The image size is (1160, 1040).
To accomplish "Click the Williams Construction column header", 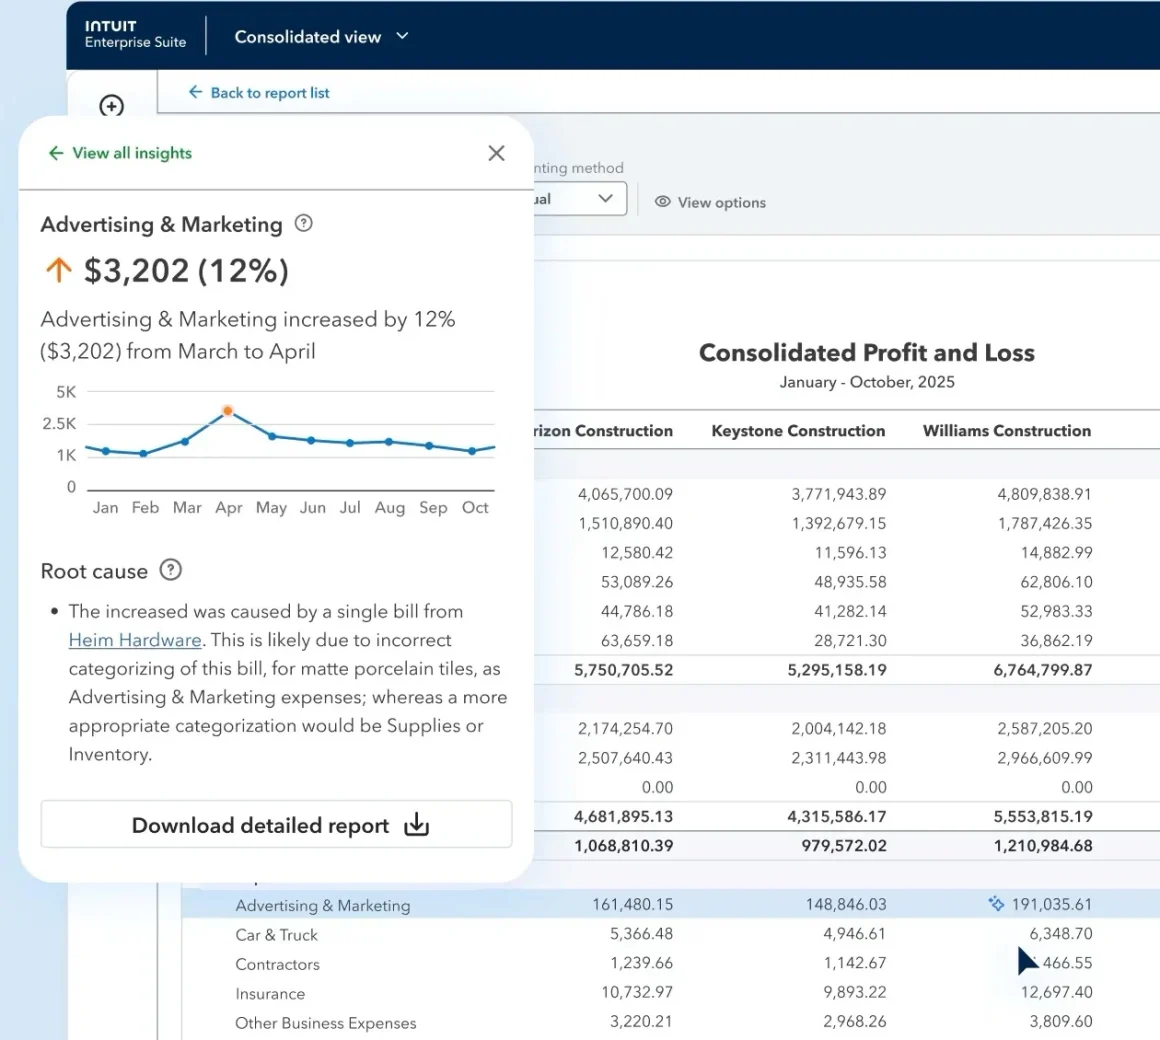I will coord(1007,430).
